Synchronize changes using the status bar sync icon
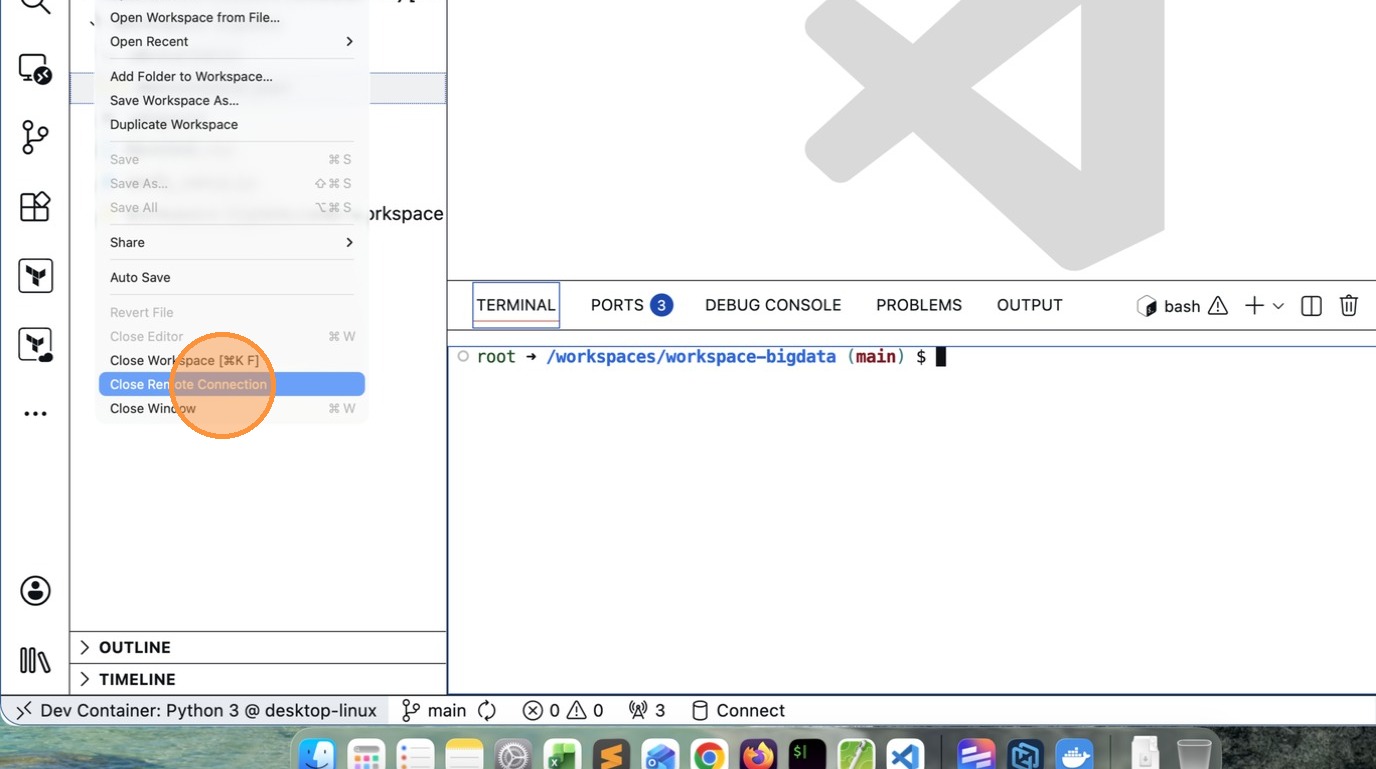This screenshot has height=769, width=1376. 487,711
